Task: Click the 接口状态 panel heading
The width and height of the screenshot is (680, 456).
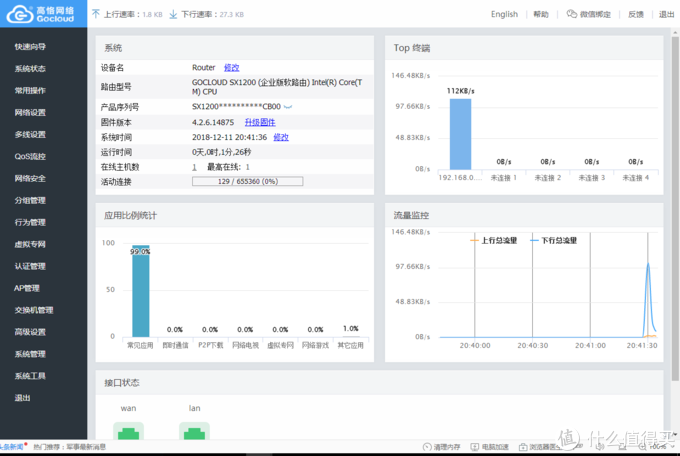Action: pyautogui.click(x=122, y=383)
